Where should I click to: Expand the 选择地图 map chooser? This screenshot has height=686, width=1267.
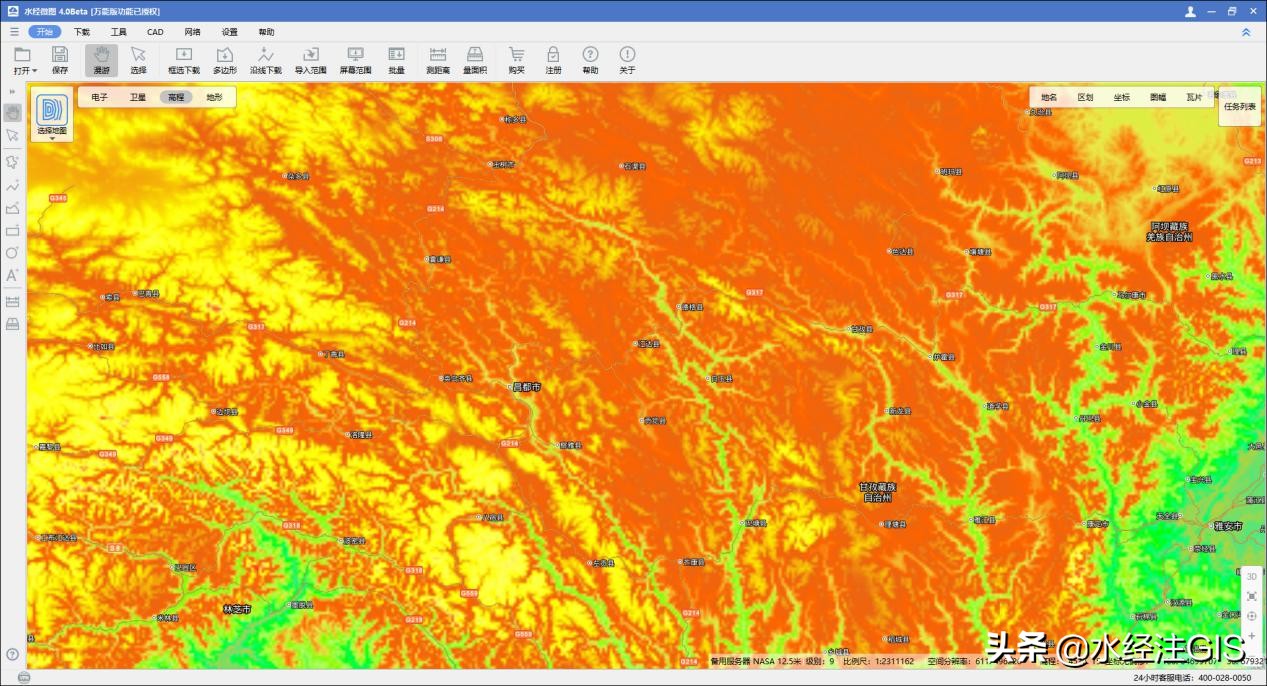(52, 116)
